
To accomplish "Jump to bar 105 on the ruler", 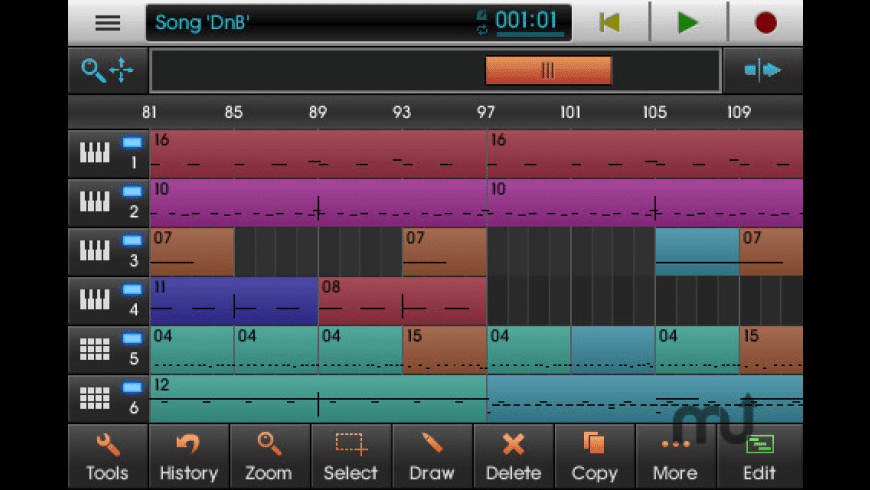I will pyautogui.click(x=655, y=113).
